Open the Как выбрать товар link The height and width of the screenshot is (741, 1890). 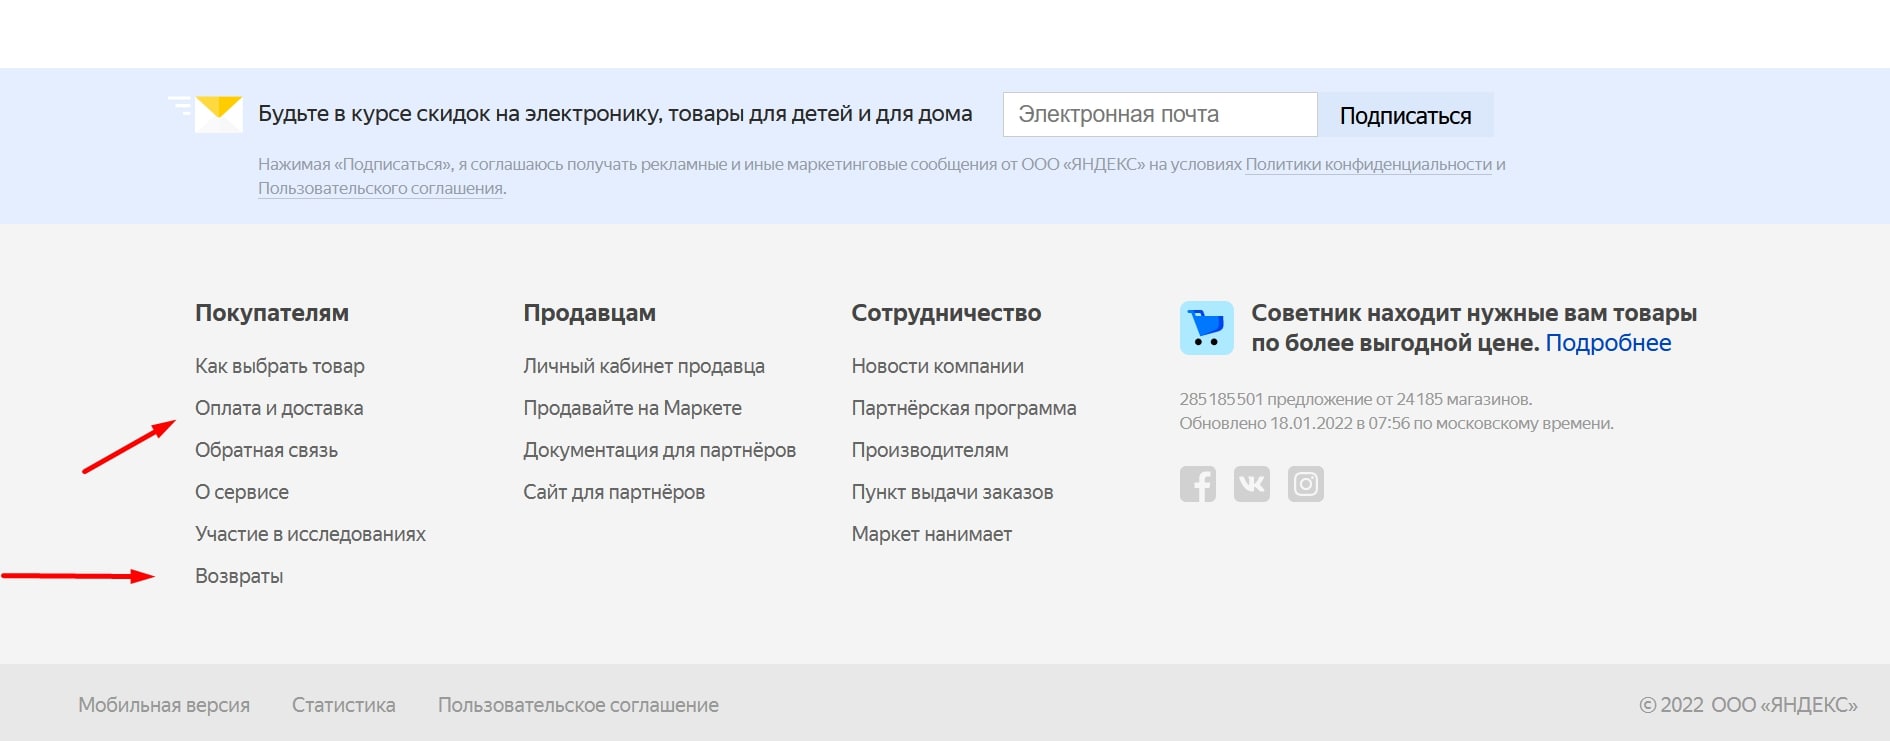(280, 366)
